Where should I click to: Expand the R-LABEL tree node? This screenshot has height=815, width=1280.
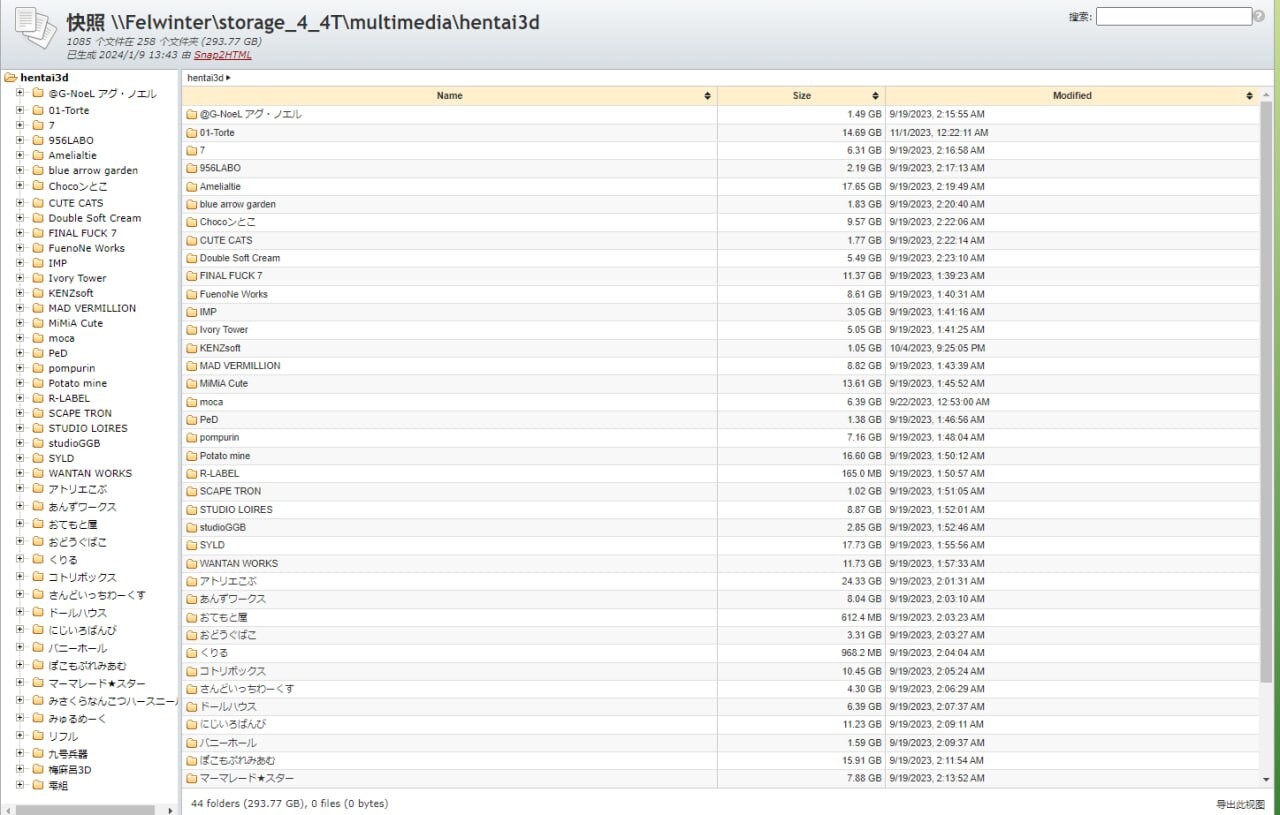[x=20, y=398]
